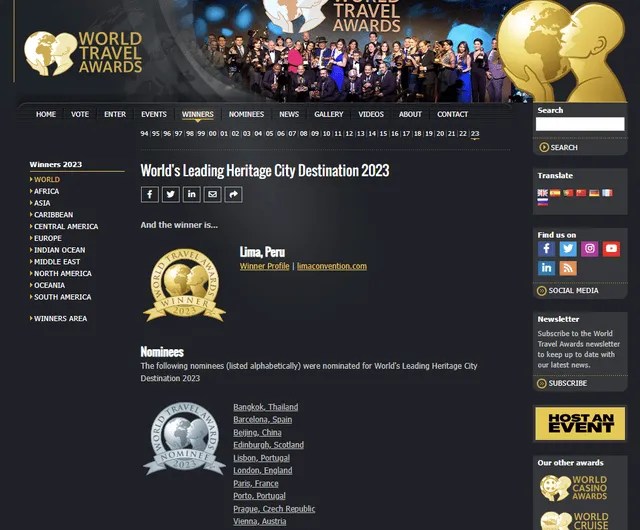Click the Subscribe newsletter button
Screen dimensions: 640x530
tap(567, 383)
